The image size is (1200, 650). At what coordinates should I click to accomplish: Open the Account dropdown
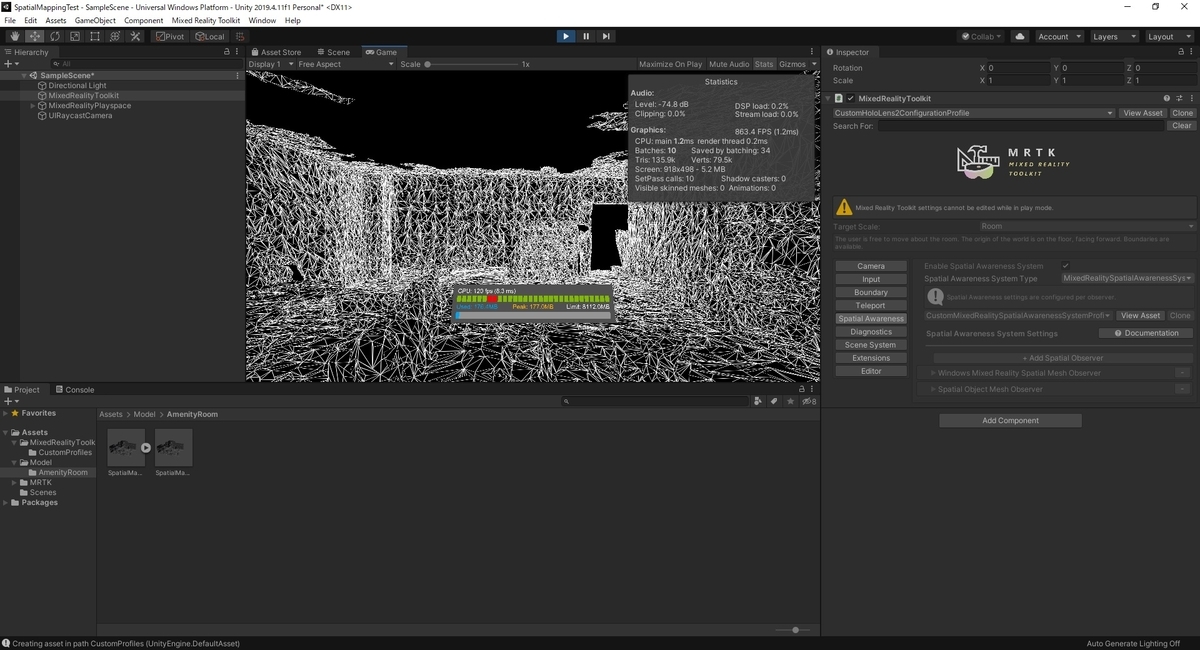click(1059, 36)
